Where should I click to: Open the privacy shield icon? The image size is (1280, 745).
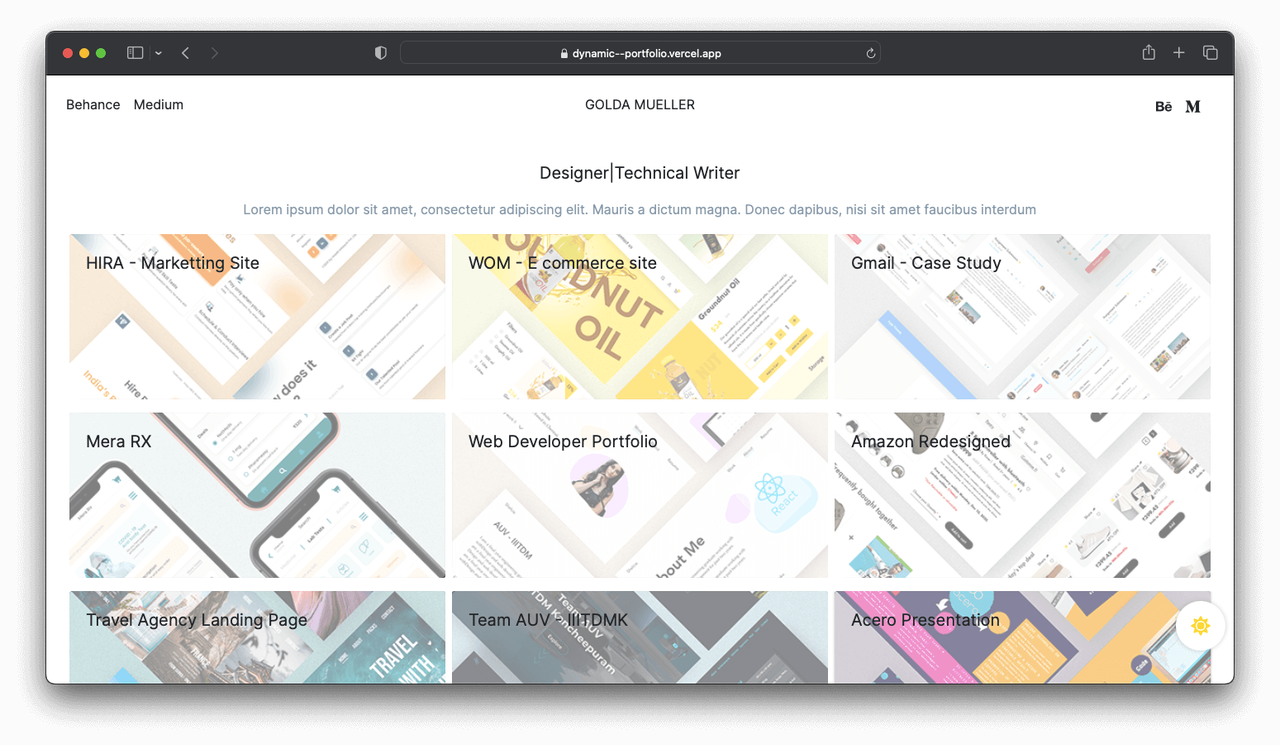tap(380, 53)
